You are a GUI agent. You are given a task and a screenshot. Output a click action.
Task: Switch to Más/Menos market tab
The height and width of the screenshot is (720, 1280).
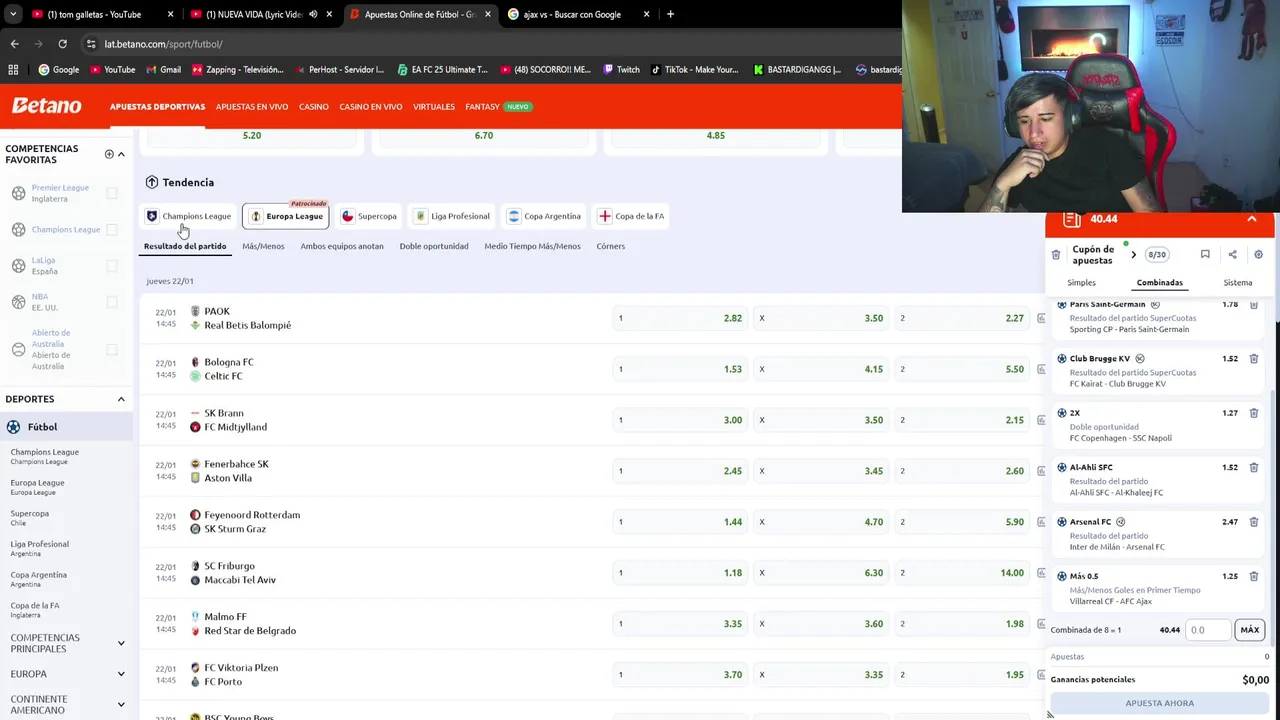[x=263, y=246]
